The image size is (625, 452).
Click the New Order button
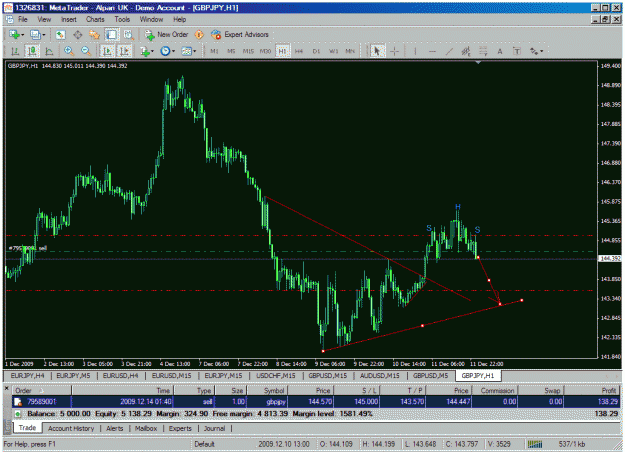tap(166, 35)
